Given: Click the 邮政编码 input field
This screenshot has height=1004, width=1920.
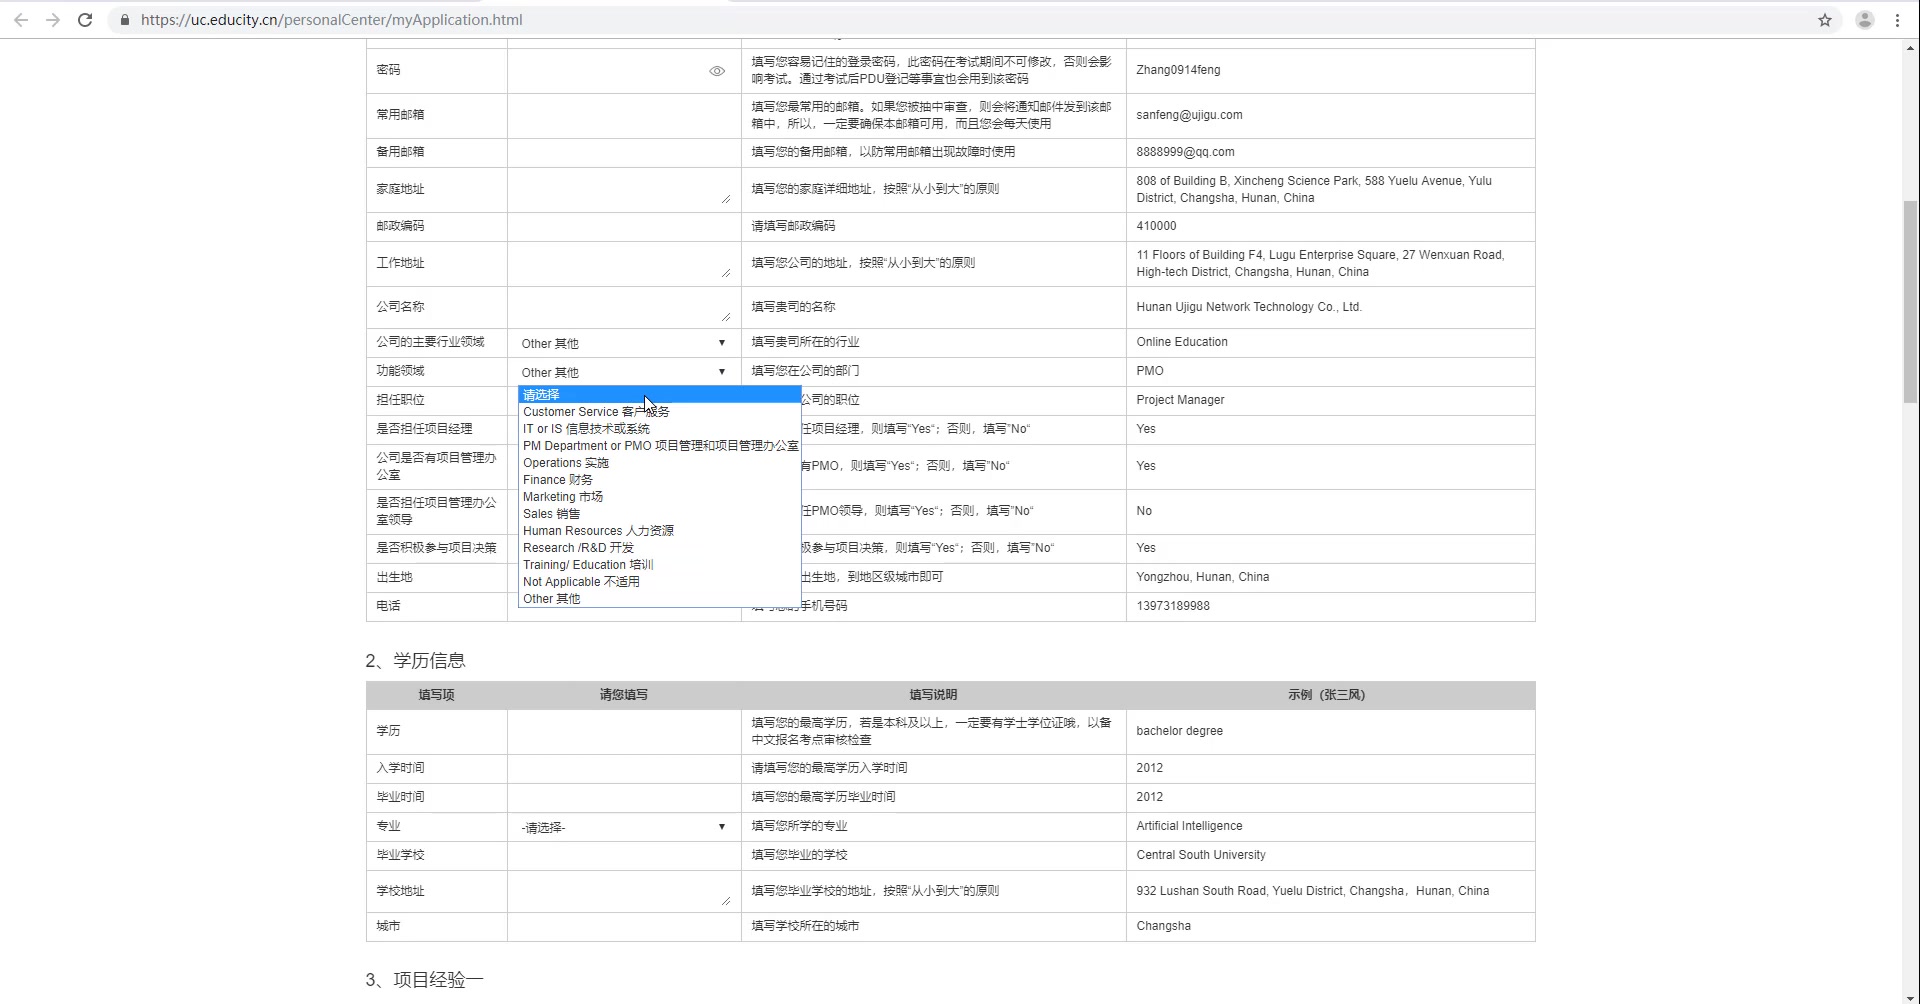Looking at the screenshot, I should click(x=624, y=226).
